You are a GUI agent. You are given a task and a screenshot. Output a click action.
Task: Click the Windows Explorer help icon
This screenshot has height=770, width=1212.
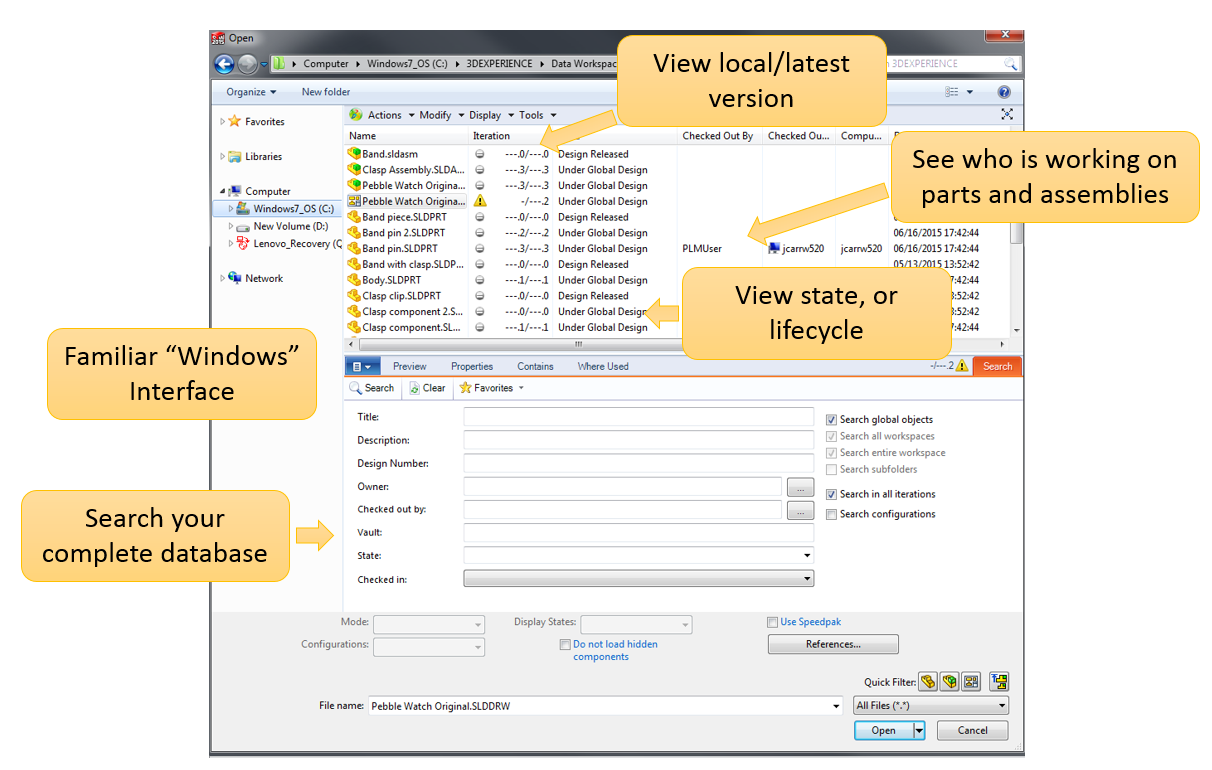[x=1004, y=92]
